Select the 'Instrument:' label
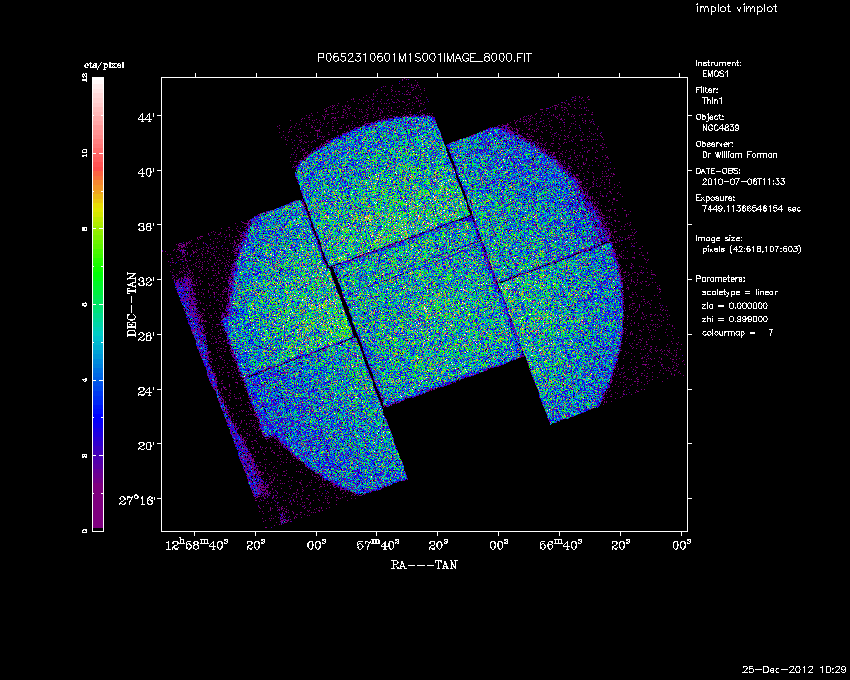 [x=718, y=63]
